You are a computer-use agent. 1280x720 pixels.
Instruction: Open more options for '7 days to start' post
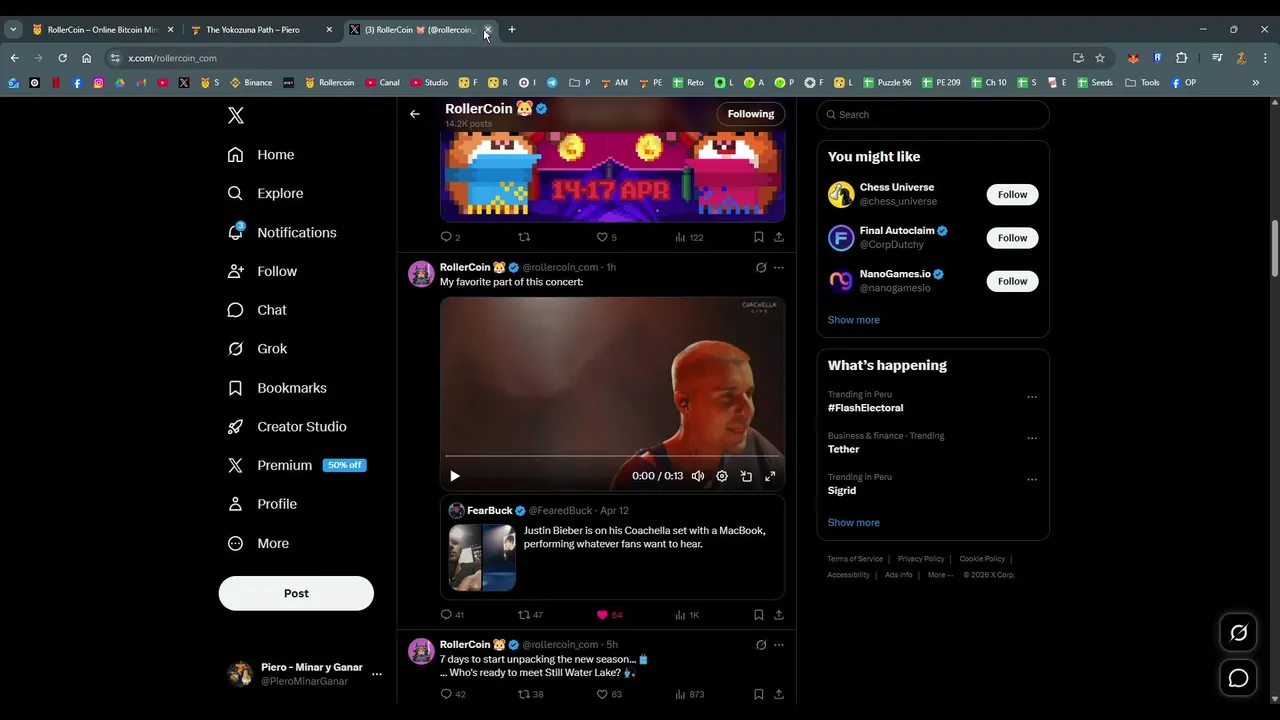[x=778, y=645]
